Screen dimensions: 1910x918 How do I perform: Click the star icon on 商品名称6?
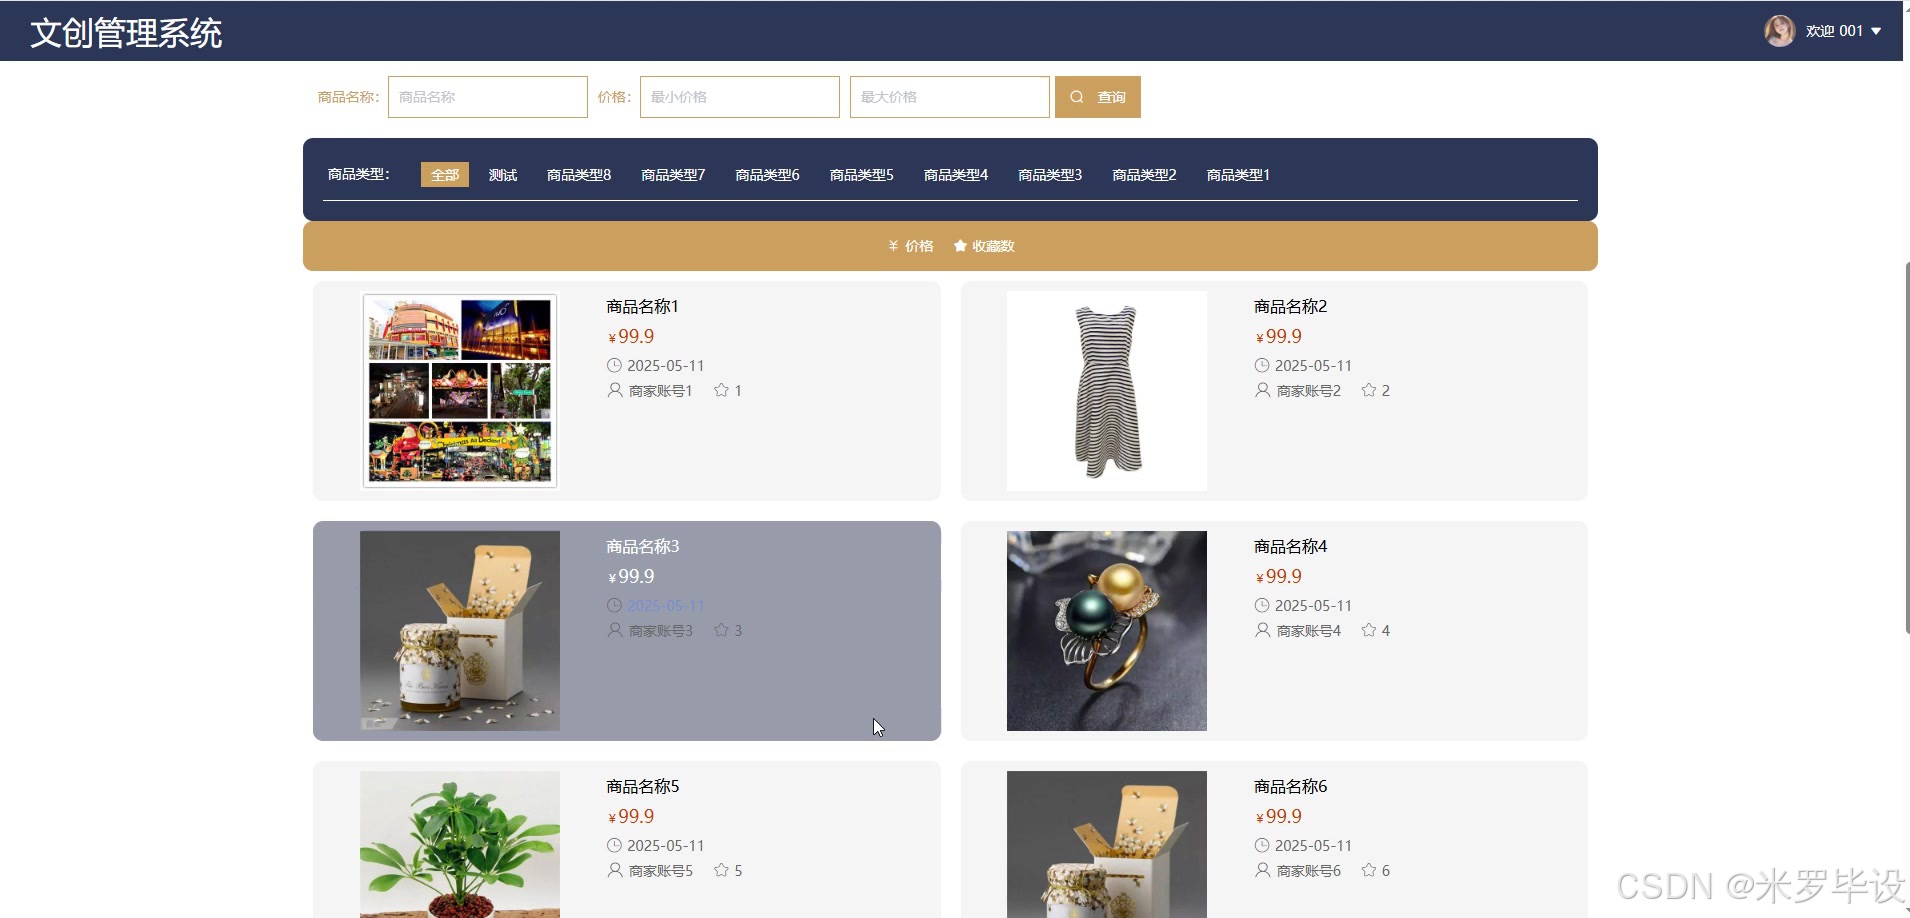[1369, 870]
